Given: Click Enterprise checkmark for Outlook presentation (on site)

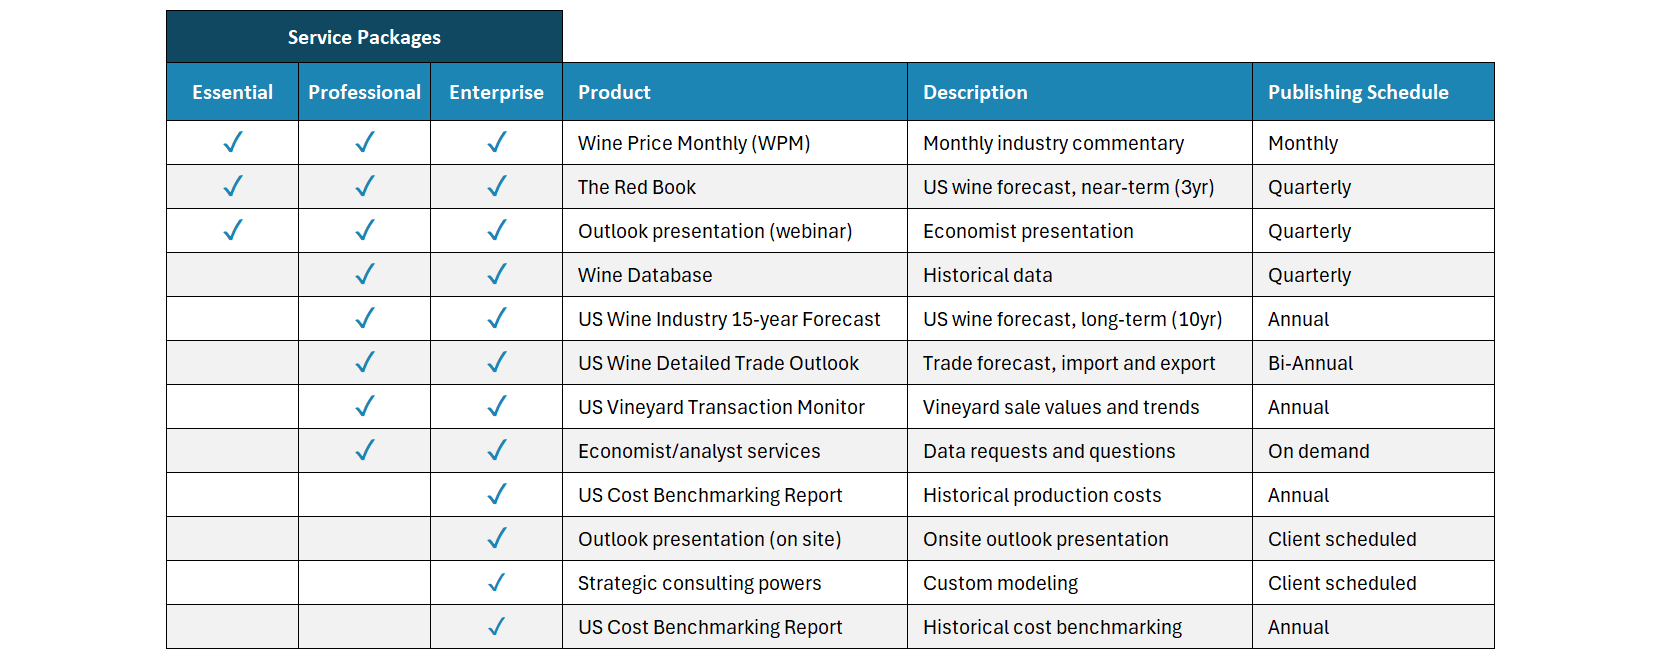Looking at the screenshot, I should coord(497,539).
